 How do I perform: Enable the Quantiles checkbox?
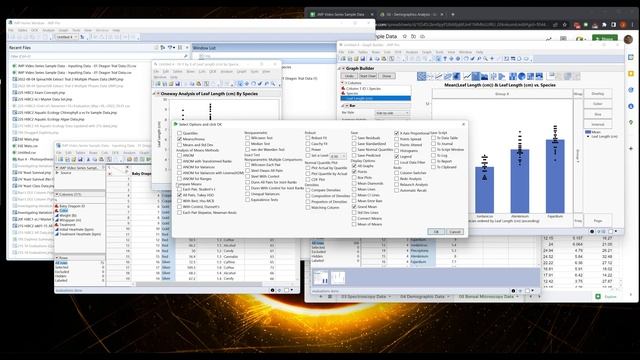point(179,133)
